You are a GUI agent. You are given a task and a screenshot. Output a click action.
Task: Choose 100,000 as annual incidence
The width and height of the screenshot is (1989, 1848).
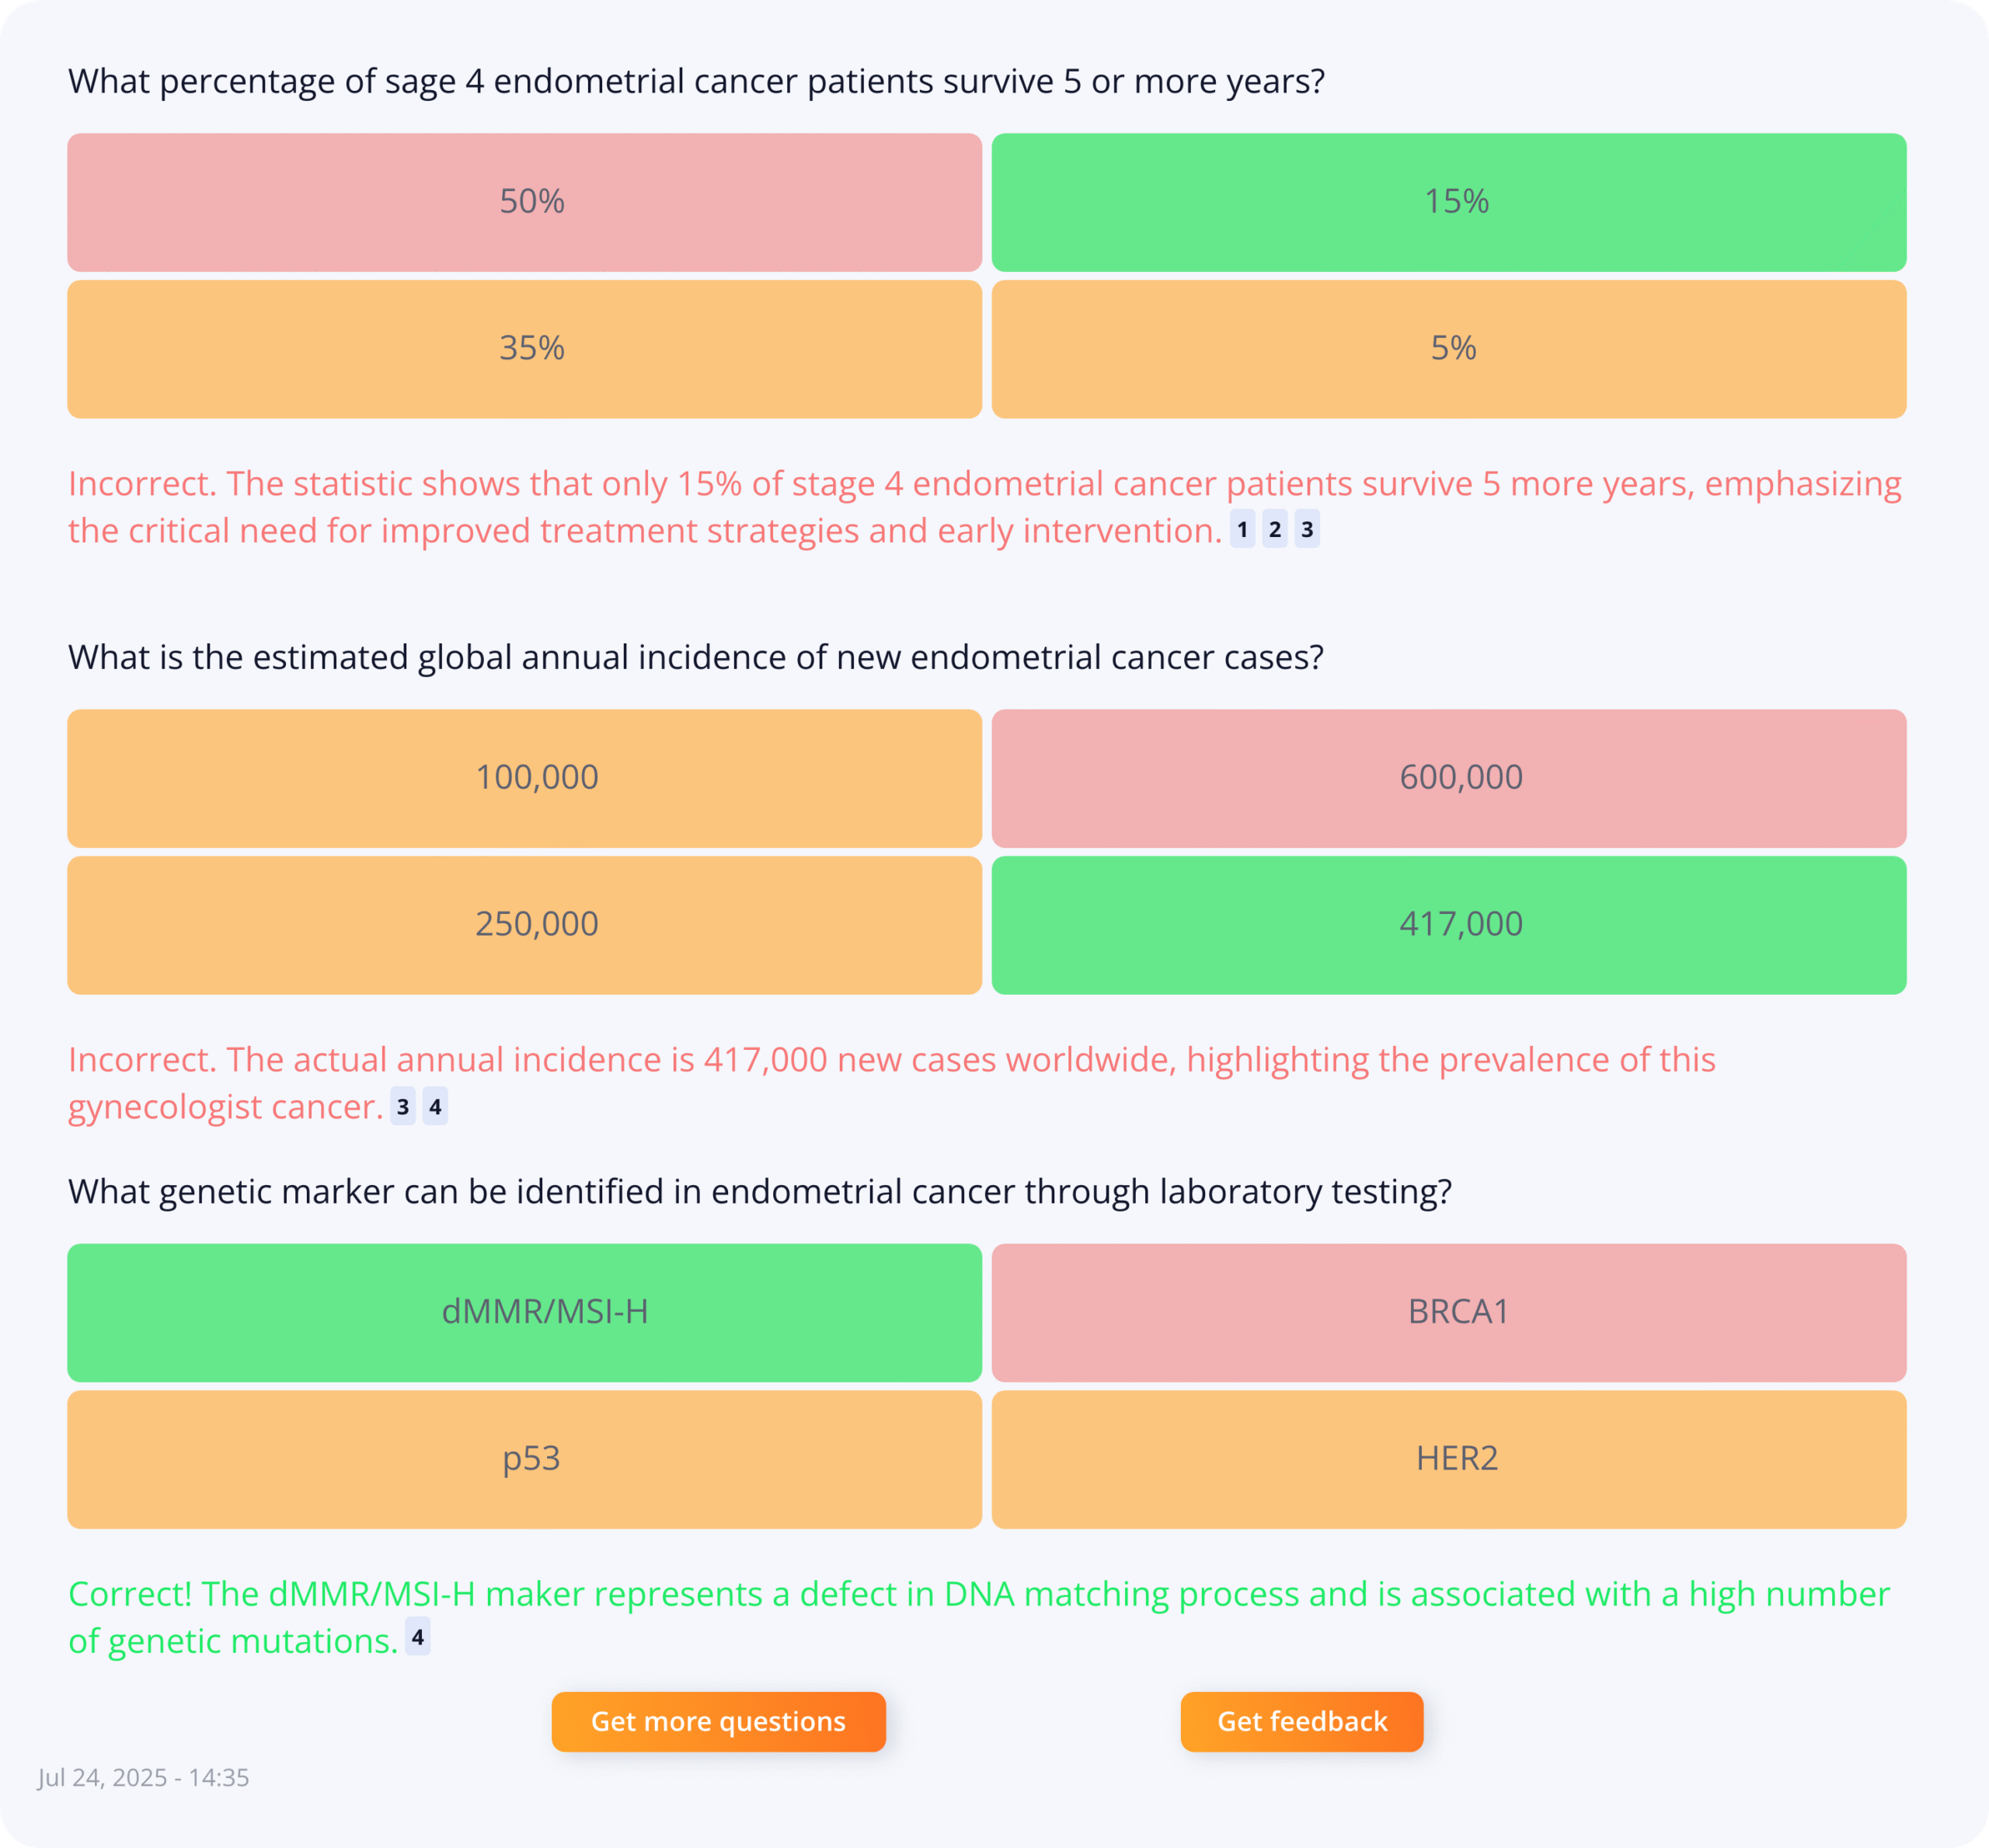click(x=524, y=778)
